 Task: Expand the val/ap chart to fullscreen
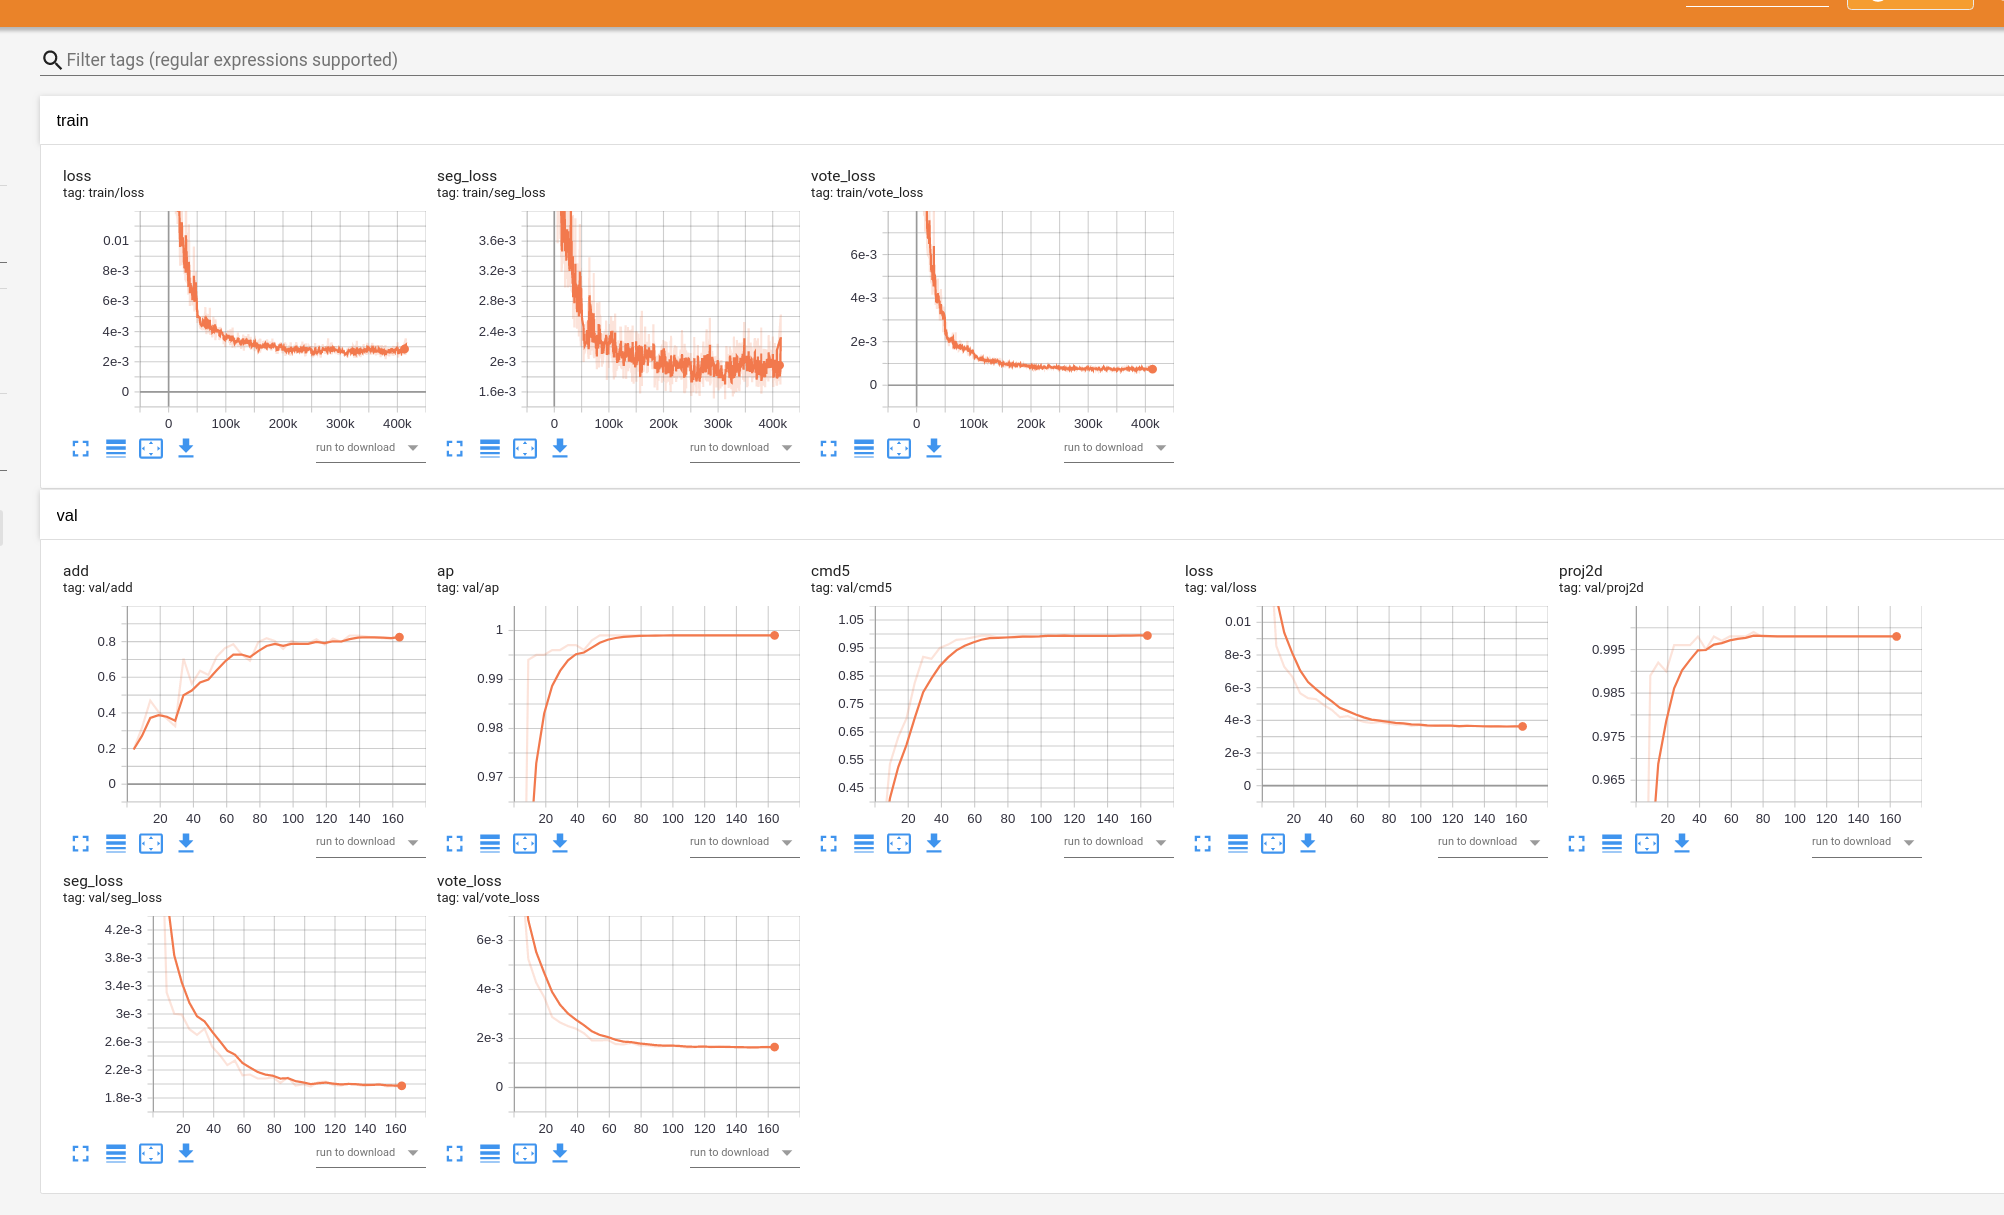coord(454,843)
